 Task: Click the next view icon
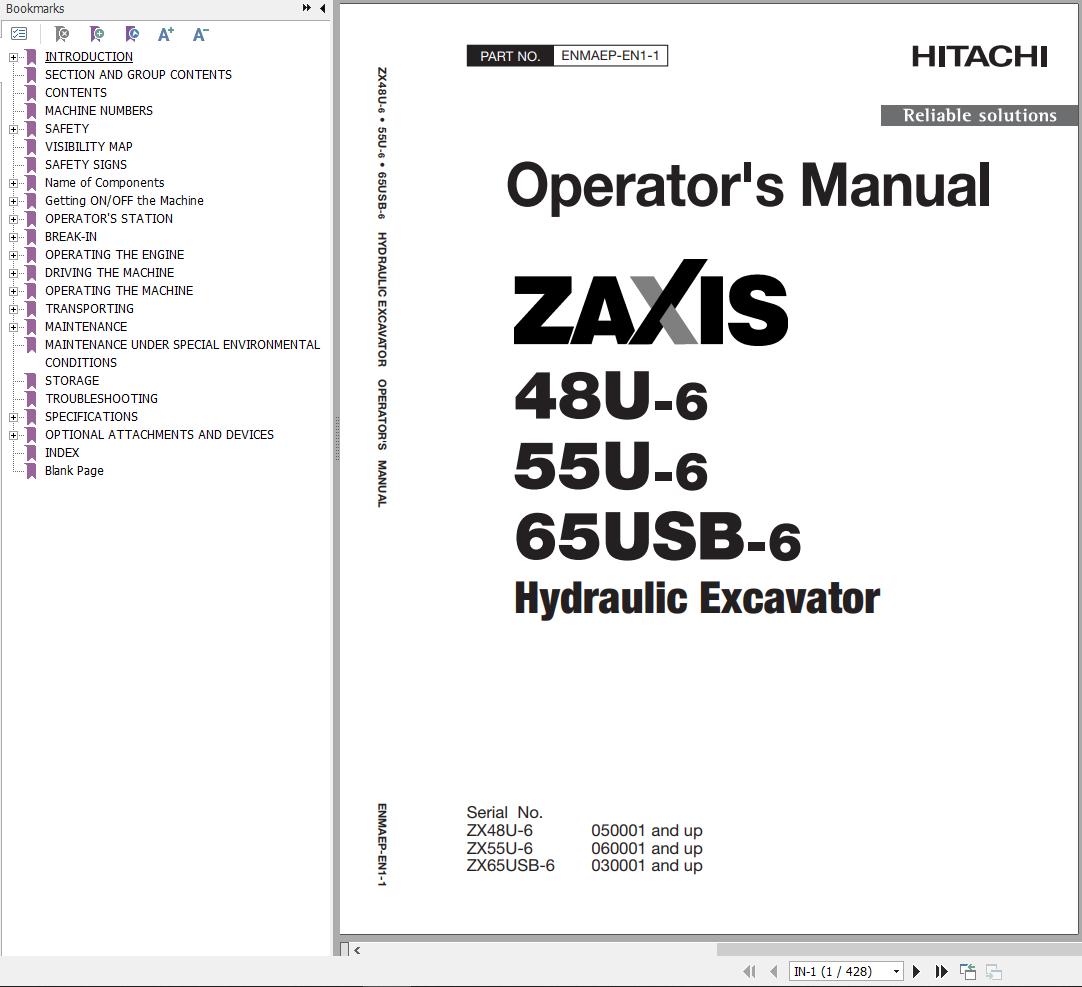(994, 971)
